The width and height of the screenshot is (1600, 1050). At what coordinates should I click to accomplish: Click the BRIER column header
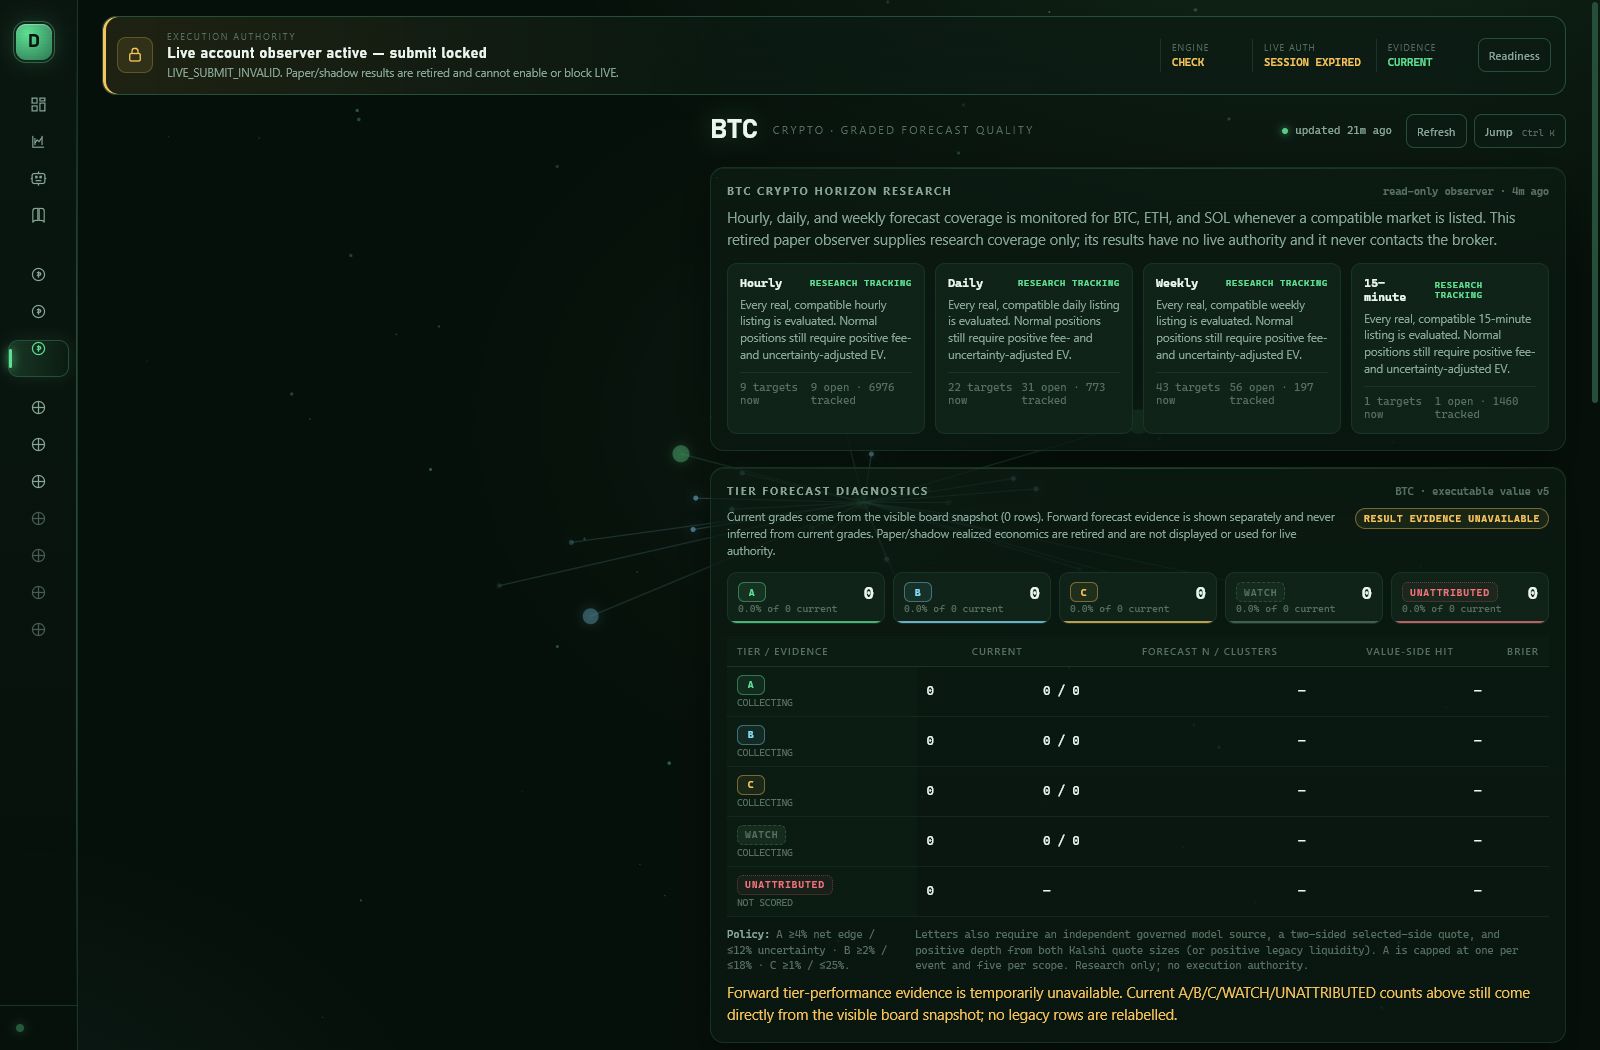pos(1522,652)
